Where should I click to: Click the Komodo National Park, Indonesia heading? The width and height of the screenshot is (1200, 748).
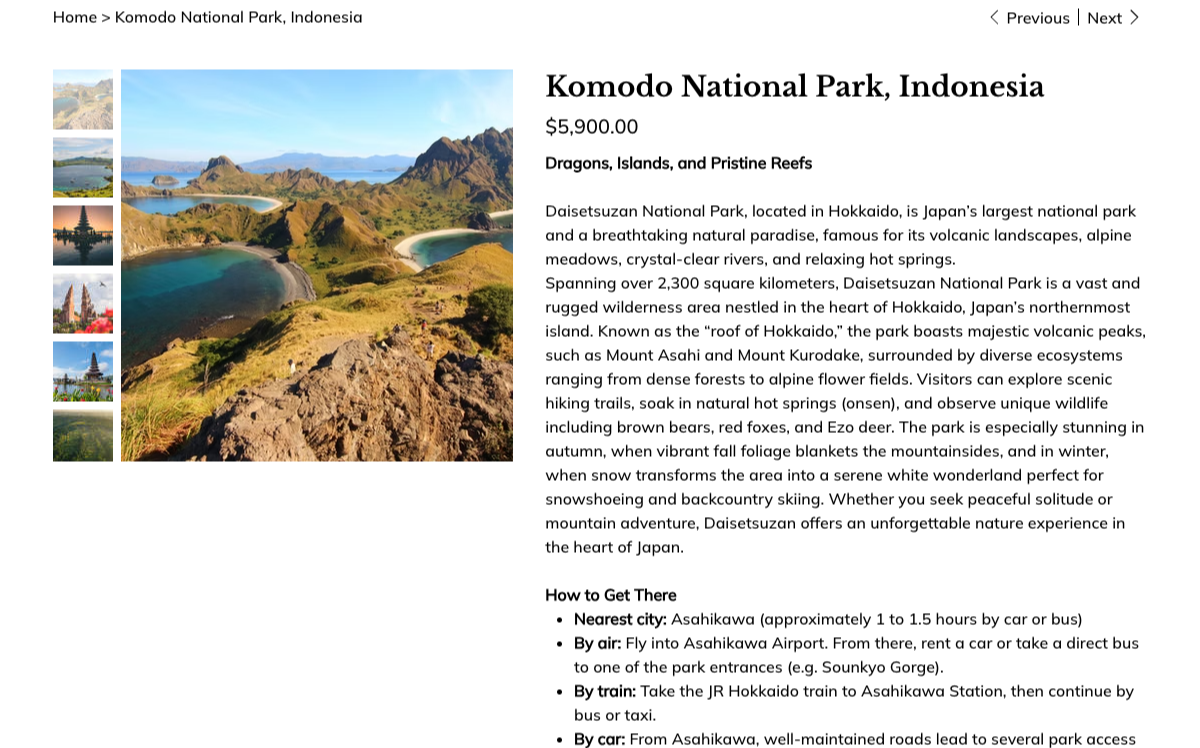pyautogui.click(x=794, y=87)
